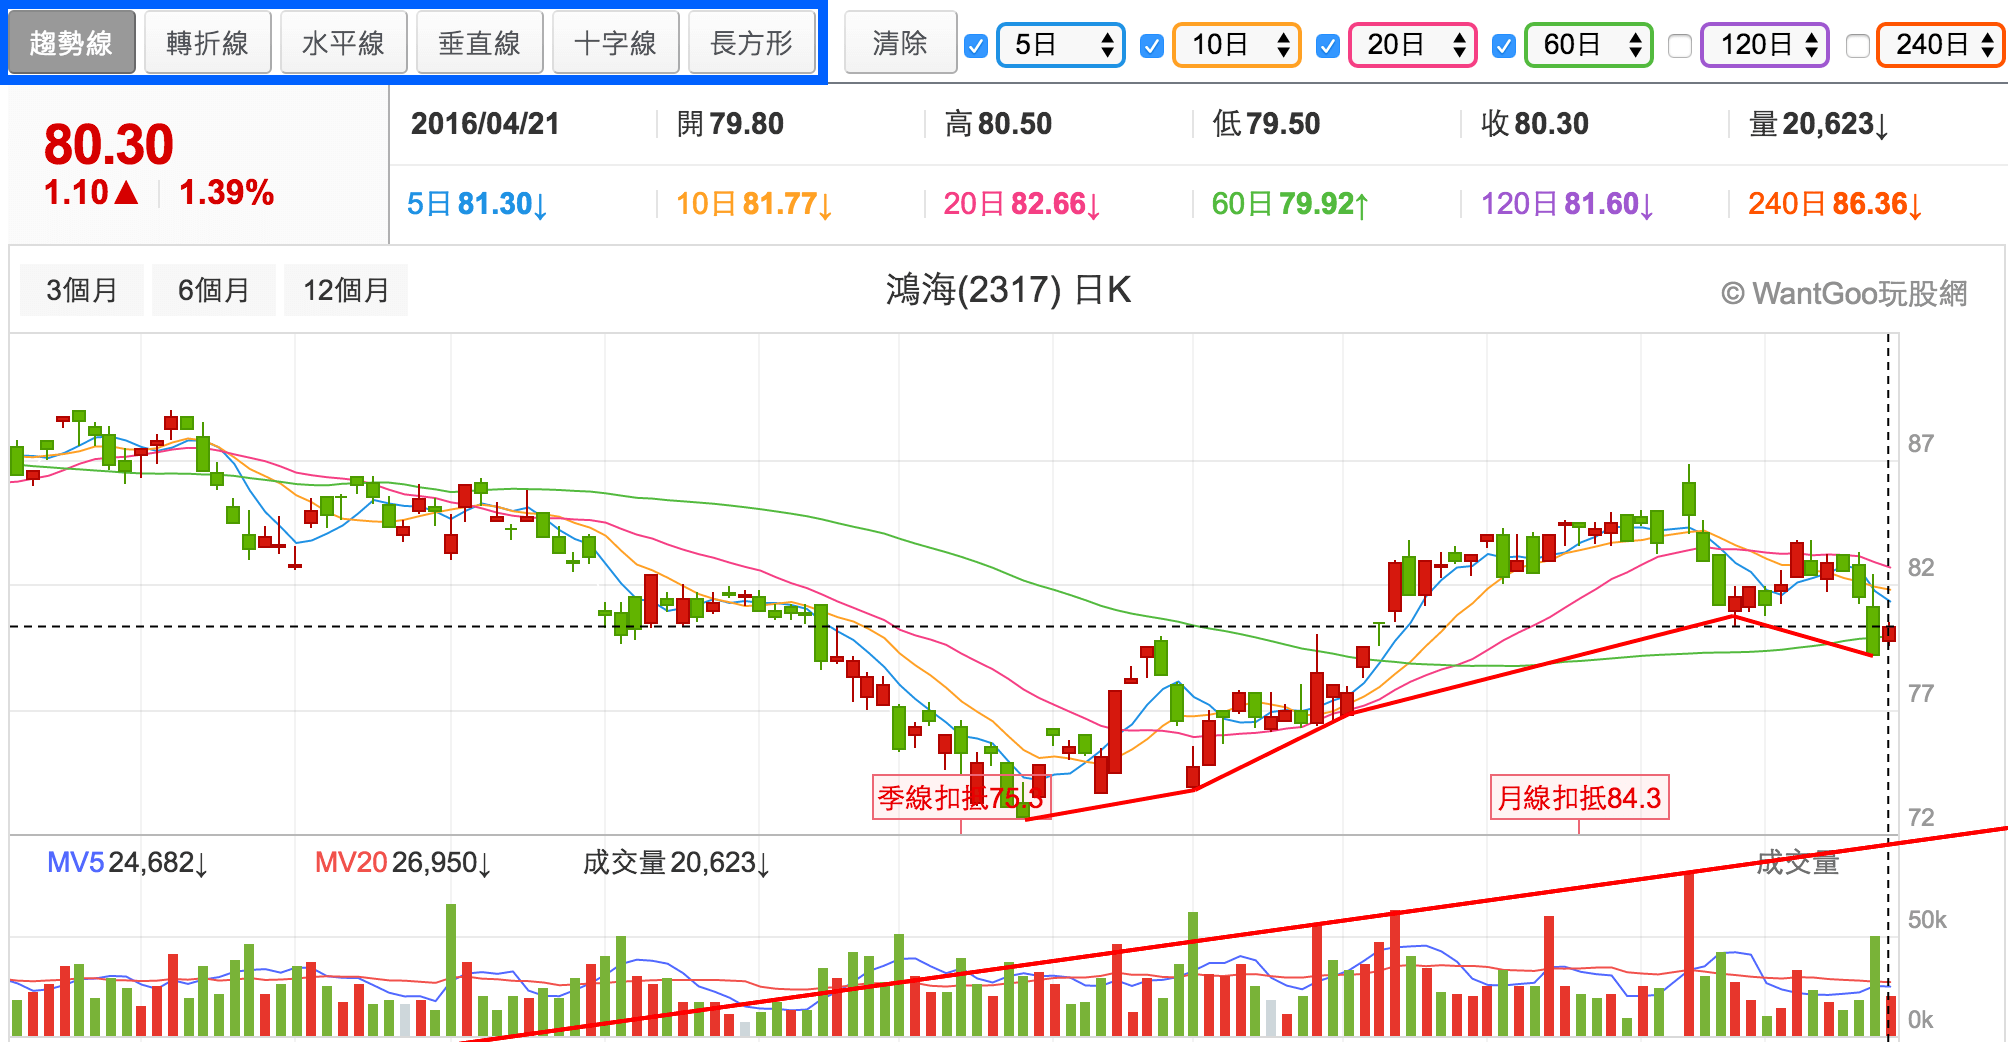The width and height of the screenshot is (2016, 1042).
Task: Pick the 垂直線 vertical line tool
Action: (x=479, y=43)
